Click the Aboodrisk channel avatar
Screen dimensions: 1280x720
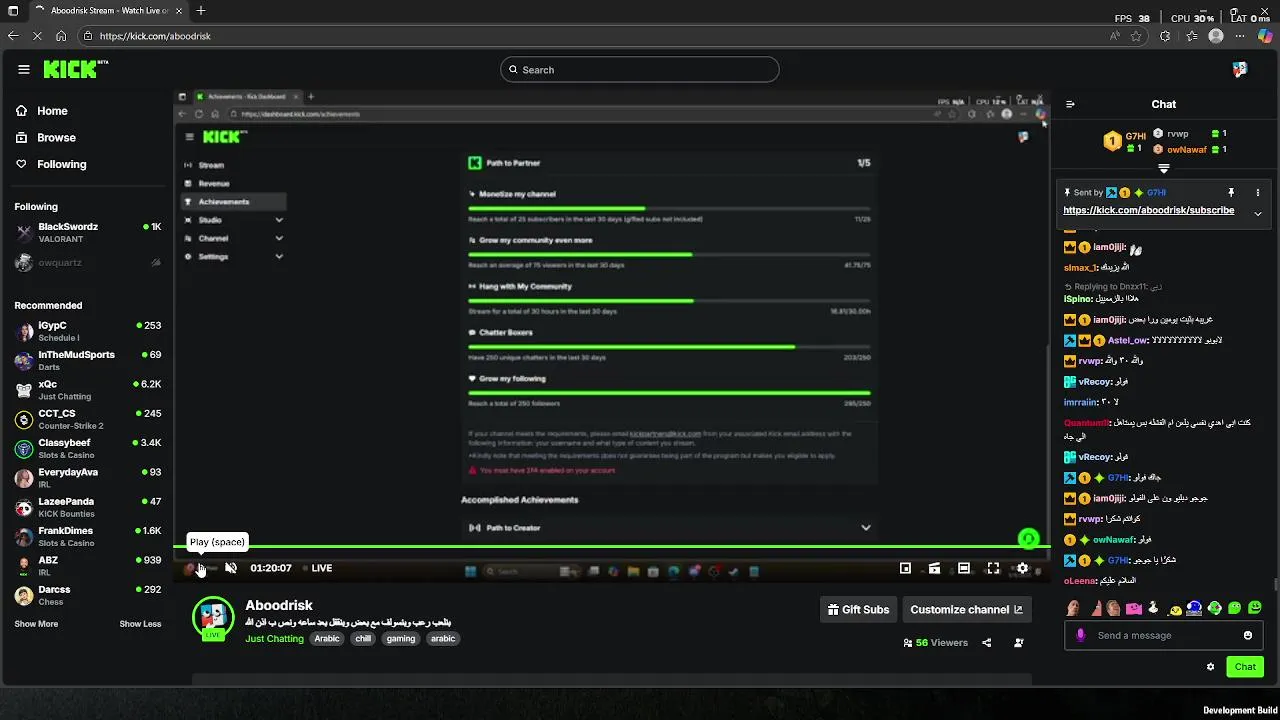(x=213, y=617)
